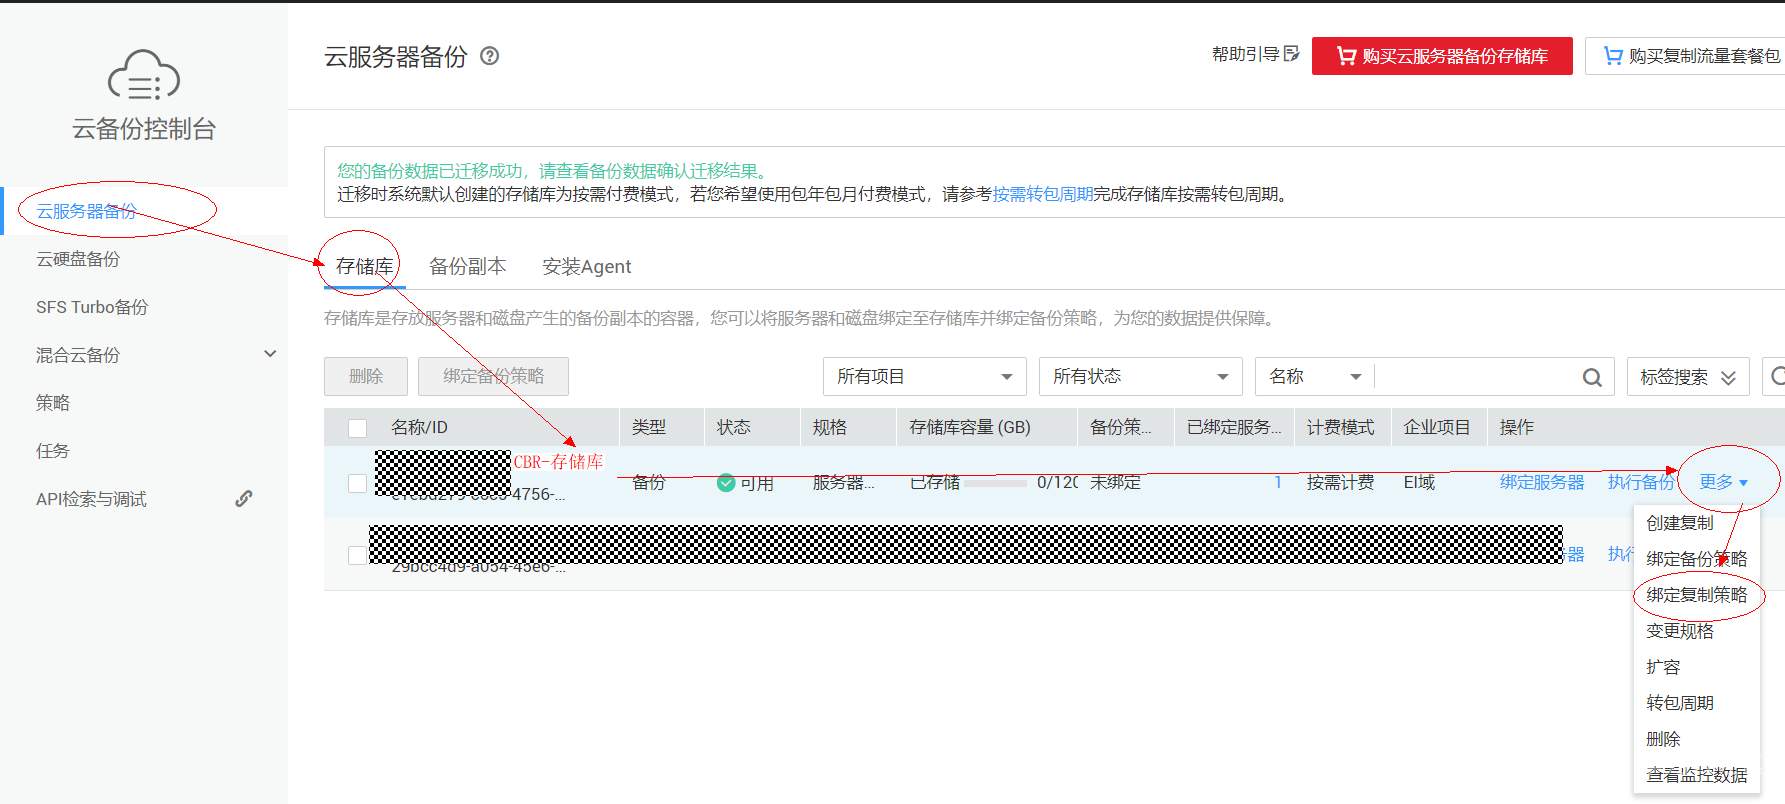
Task: Choose 查看监控数据 from the 更多 menu
Action: click(x=1696, y=775)
